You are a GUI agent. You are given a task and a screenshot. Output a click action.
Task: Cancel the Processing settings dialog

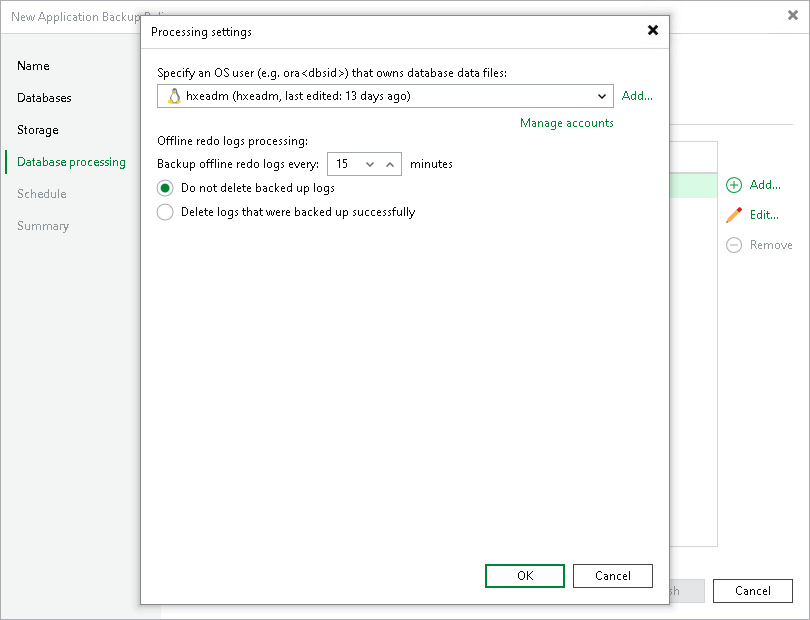pos(612,576)
